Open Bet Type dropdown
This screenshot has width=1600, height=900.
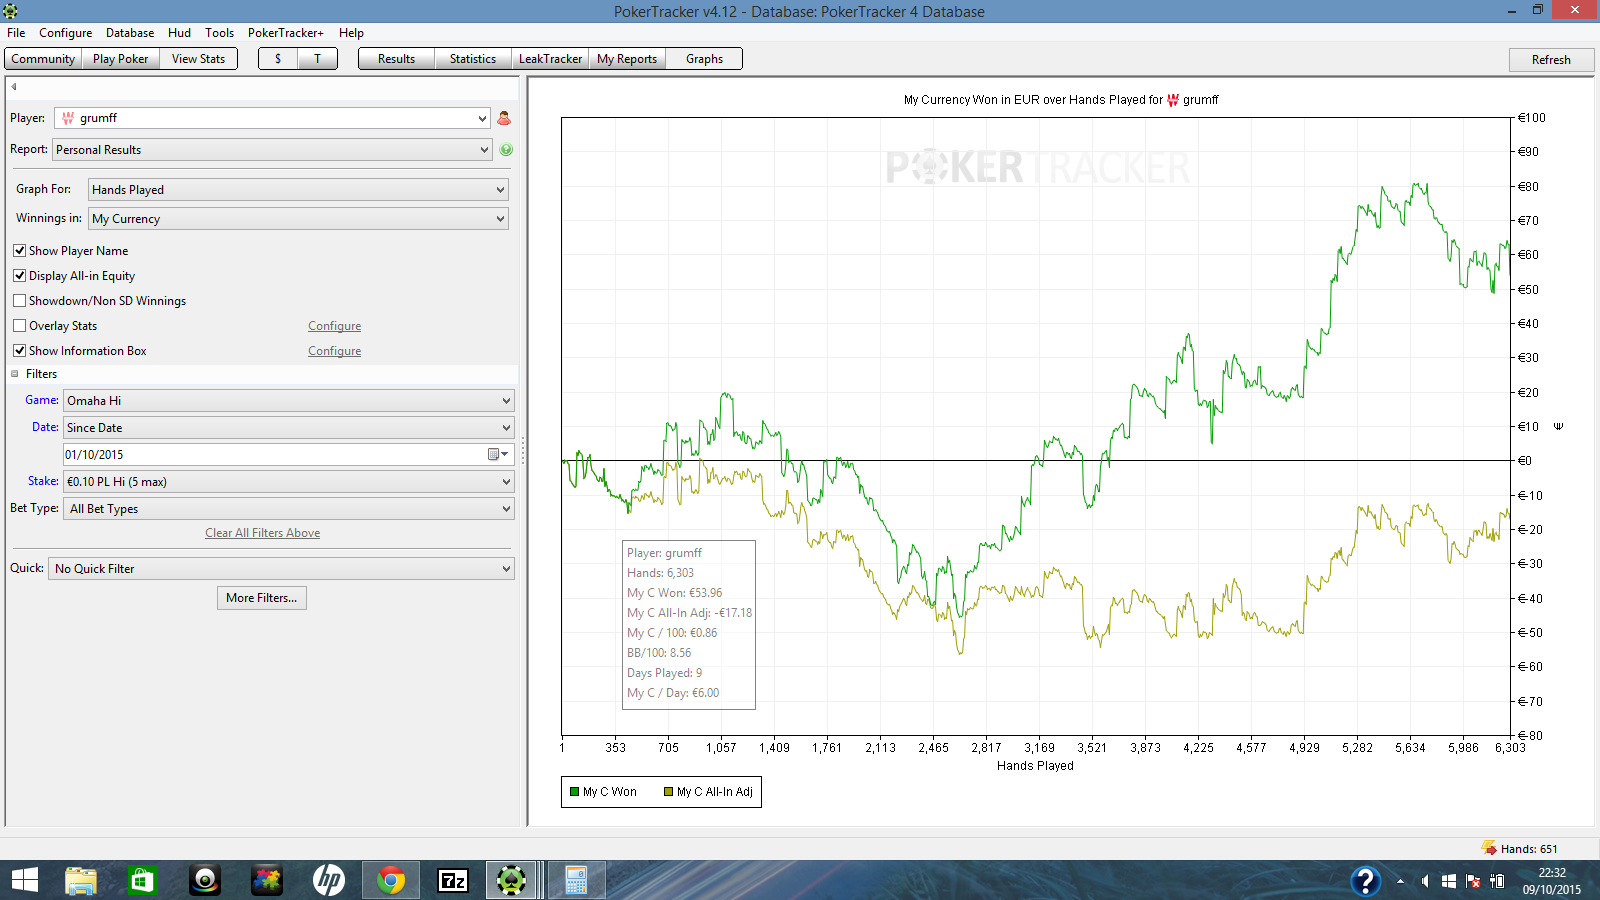(289, 508)
